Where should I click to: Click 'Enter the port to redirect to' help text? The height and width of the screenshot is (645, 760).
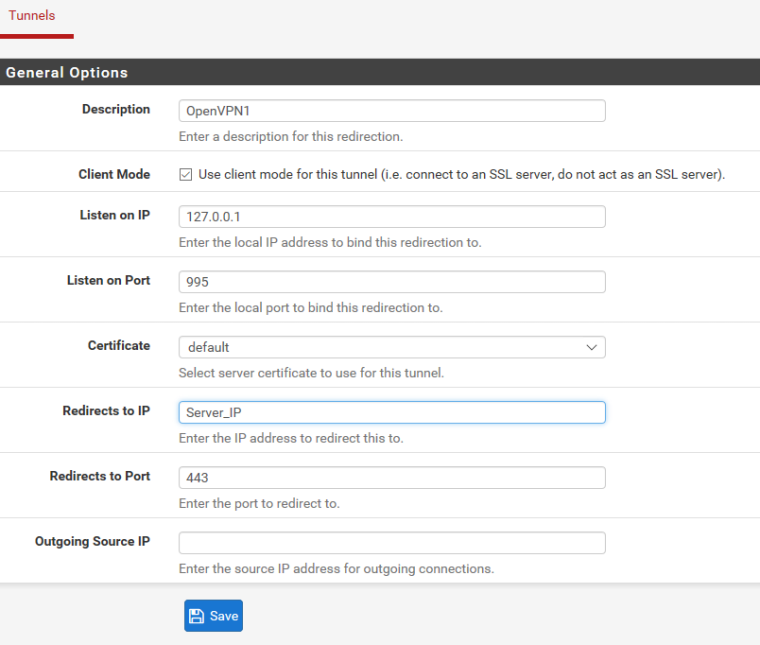coord(259,503)
